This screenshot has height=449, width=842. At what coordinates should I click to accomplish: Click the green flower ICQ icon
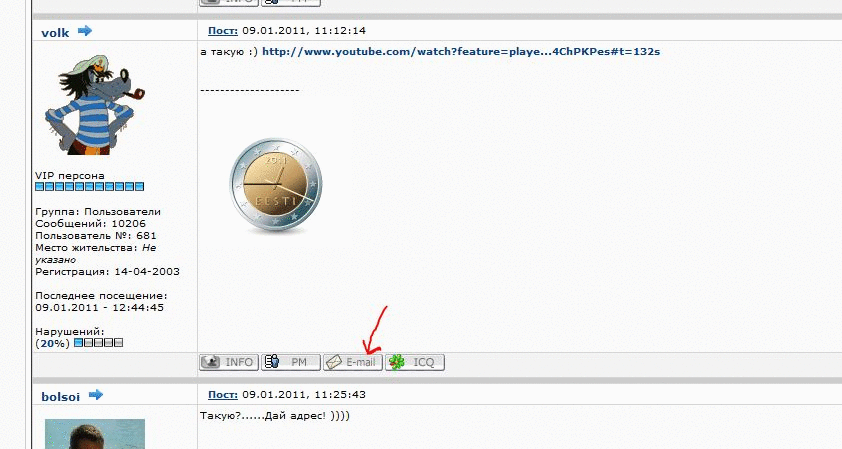[x=397, y=362]
